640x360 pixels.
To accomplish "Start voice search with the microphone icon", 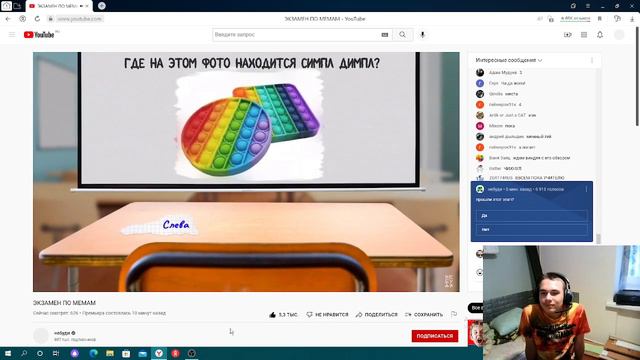I will [x=422, y=35].
